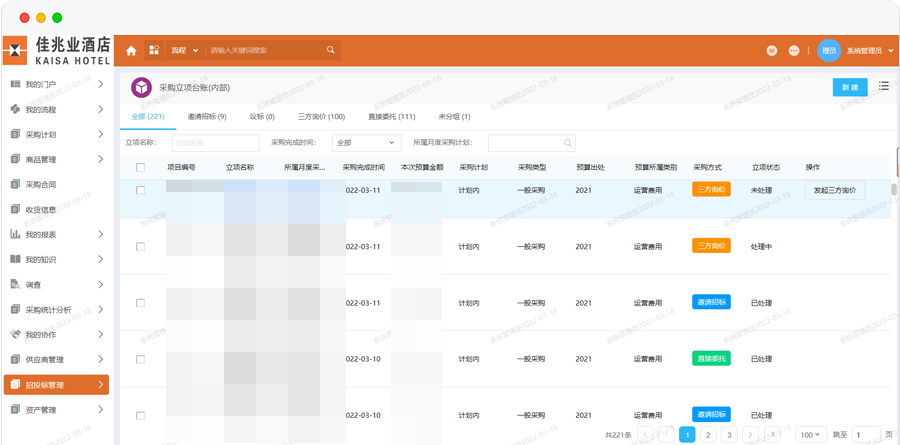Open the 流程 search-type dropdown
Image resolution: width=900 pixels, height=445 pixels.
(x=184, y=51)
